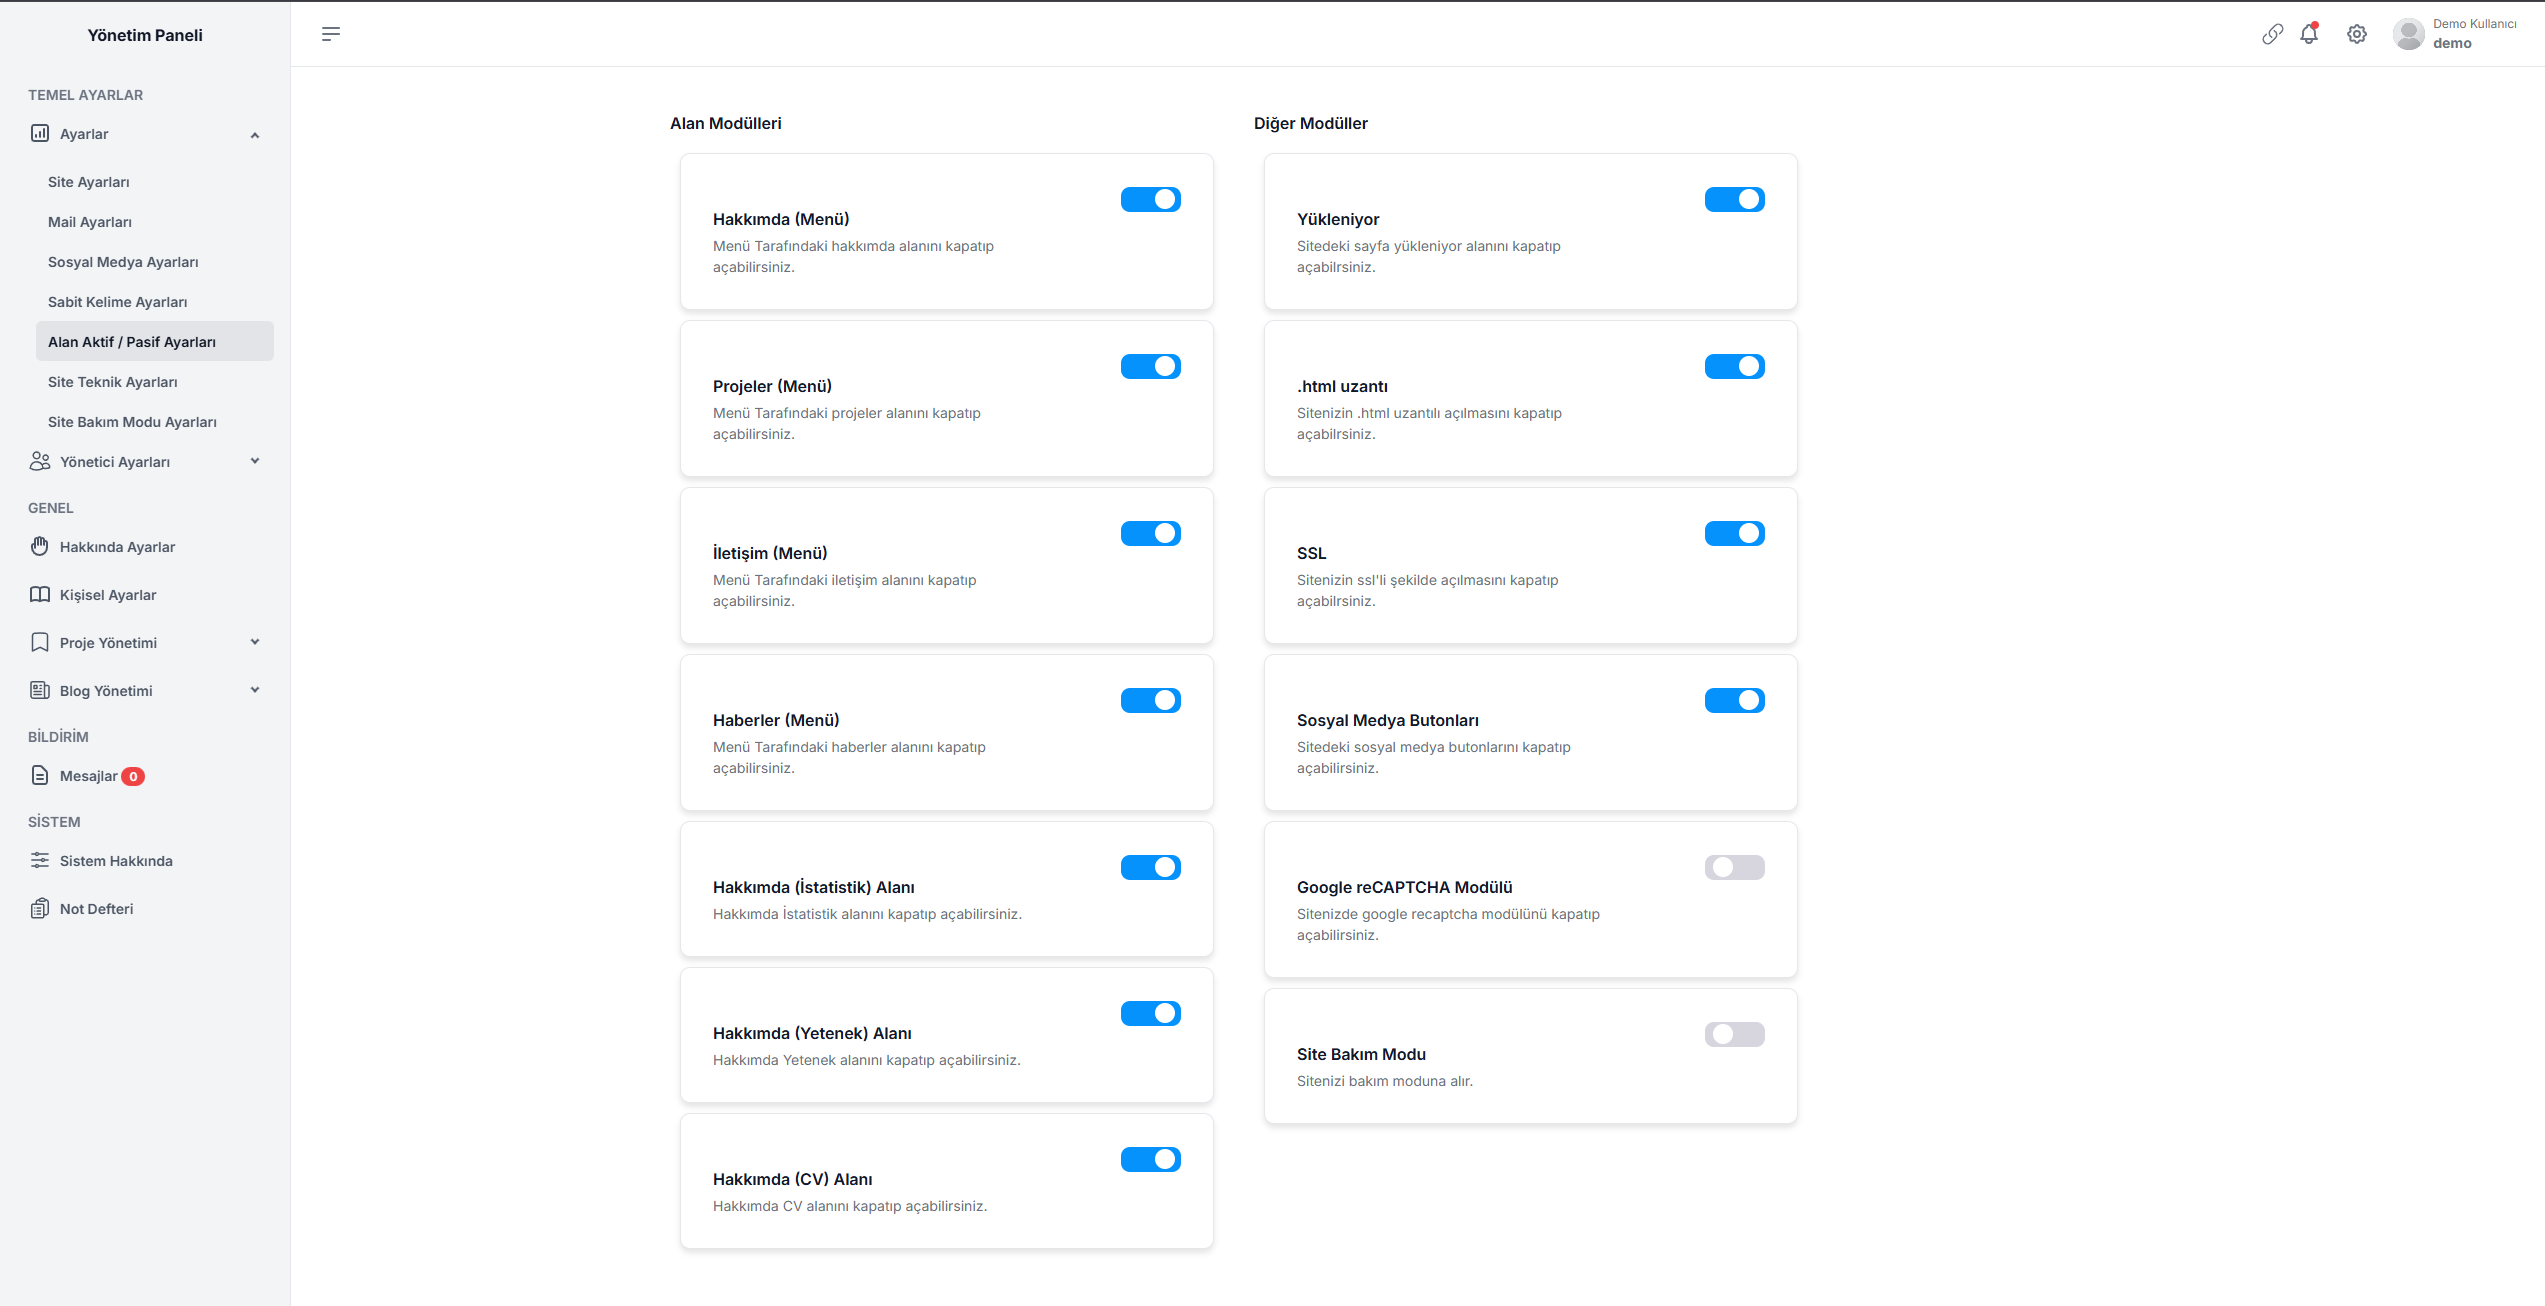Click the gear settings icon in header
The width and height of the screenshot is (2545, 1306).
pos(2357,34)
